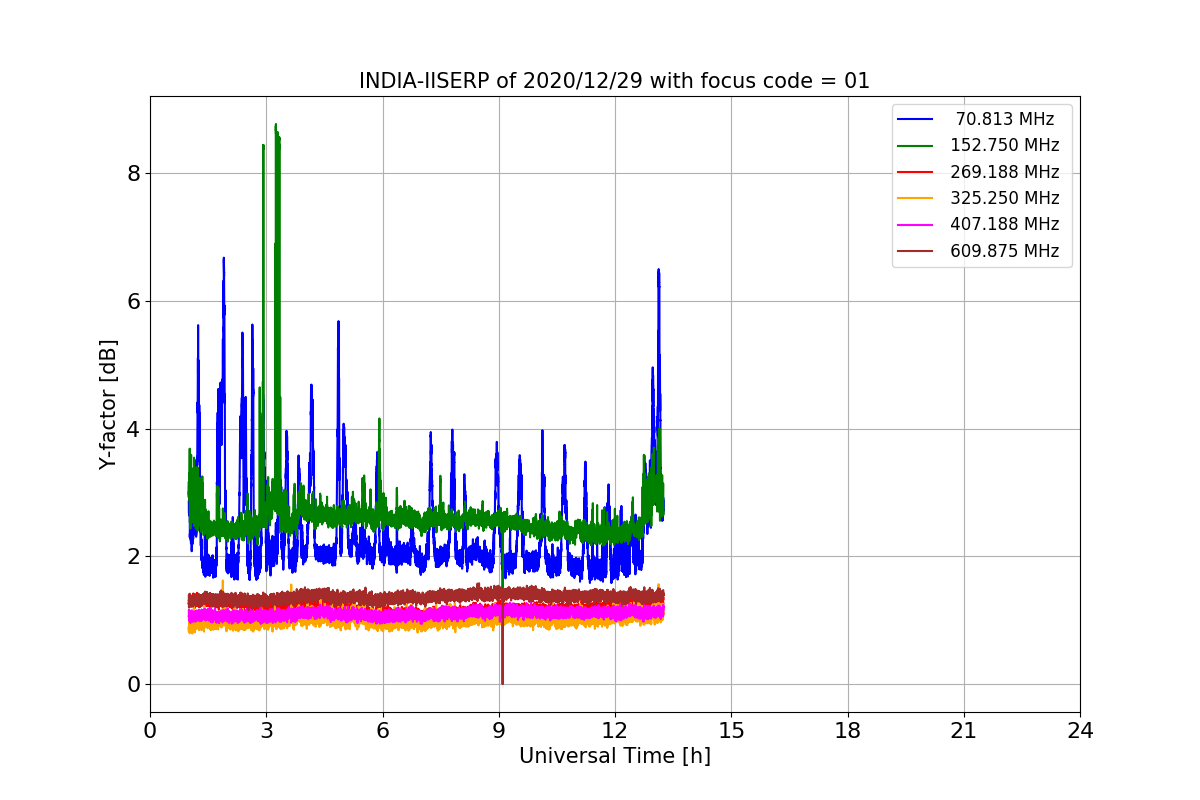Select the 152.750 MHz legend label
Screen dimensions: 1200x800
pyautogui.click(x=1004, y=145)
